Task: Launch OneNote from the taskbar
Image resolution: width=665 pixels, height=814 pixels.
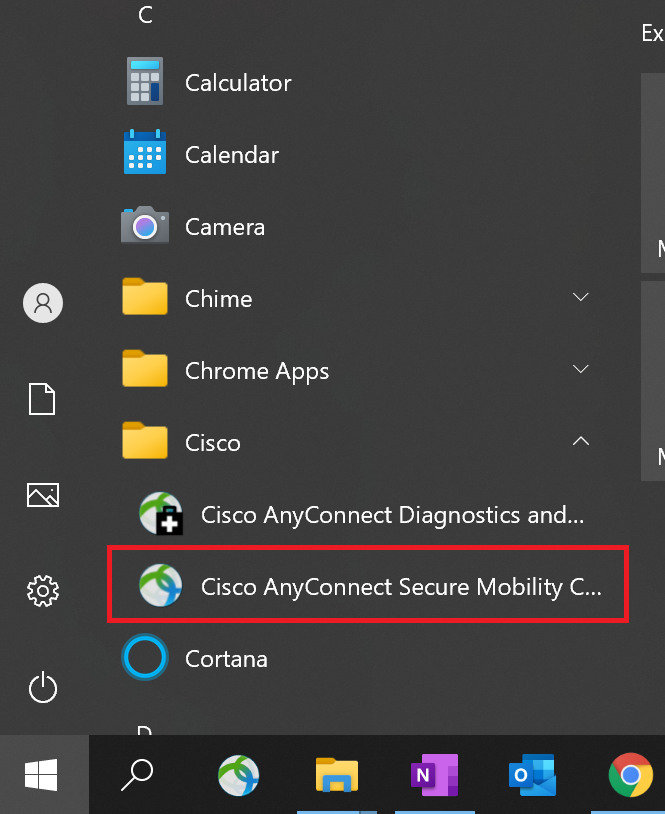Action: coord(435,775)
